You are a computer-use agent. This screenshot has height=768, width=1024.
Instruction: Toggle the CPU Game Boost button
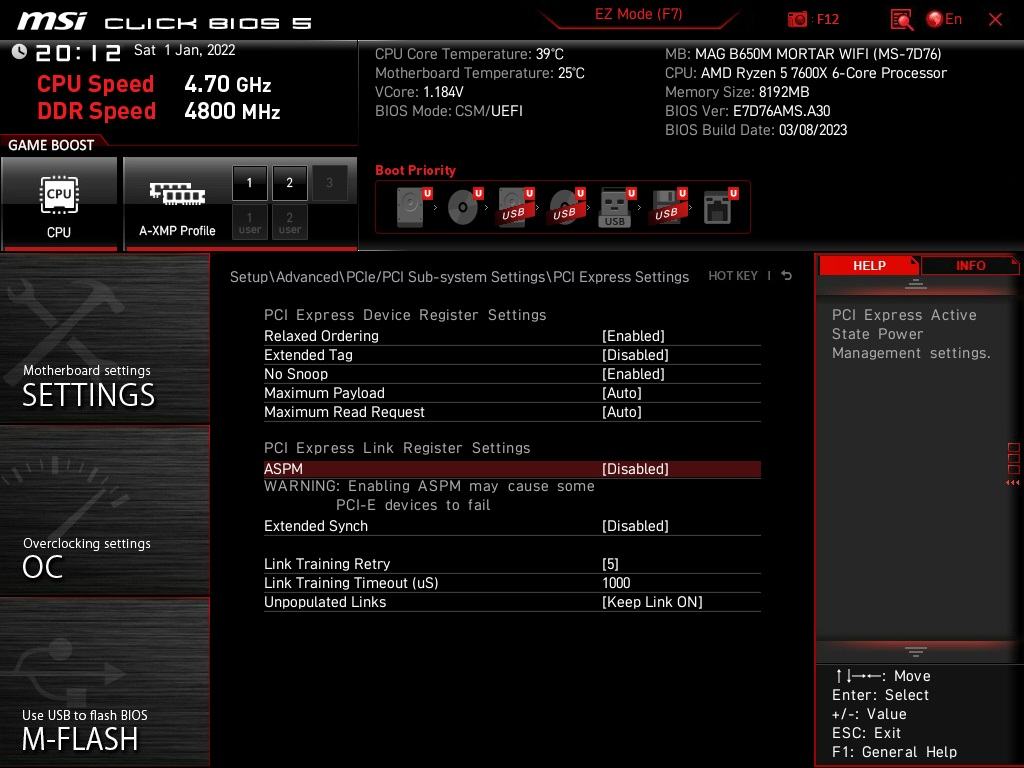pos(59,203)
